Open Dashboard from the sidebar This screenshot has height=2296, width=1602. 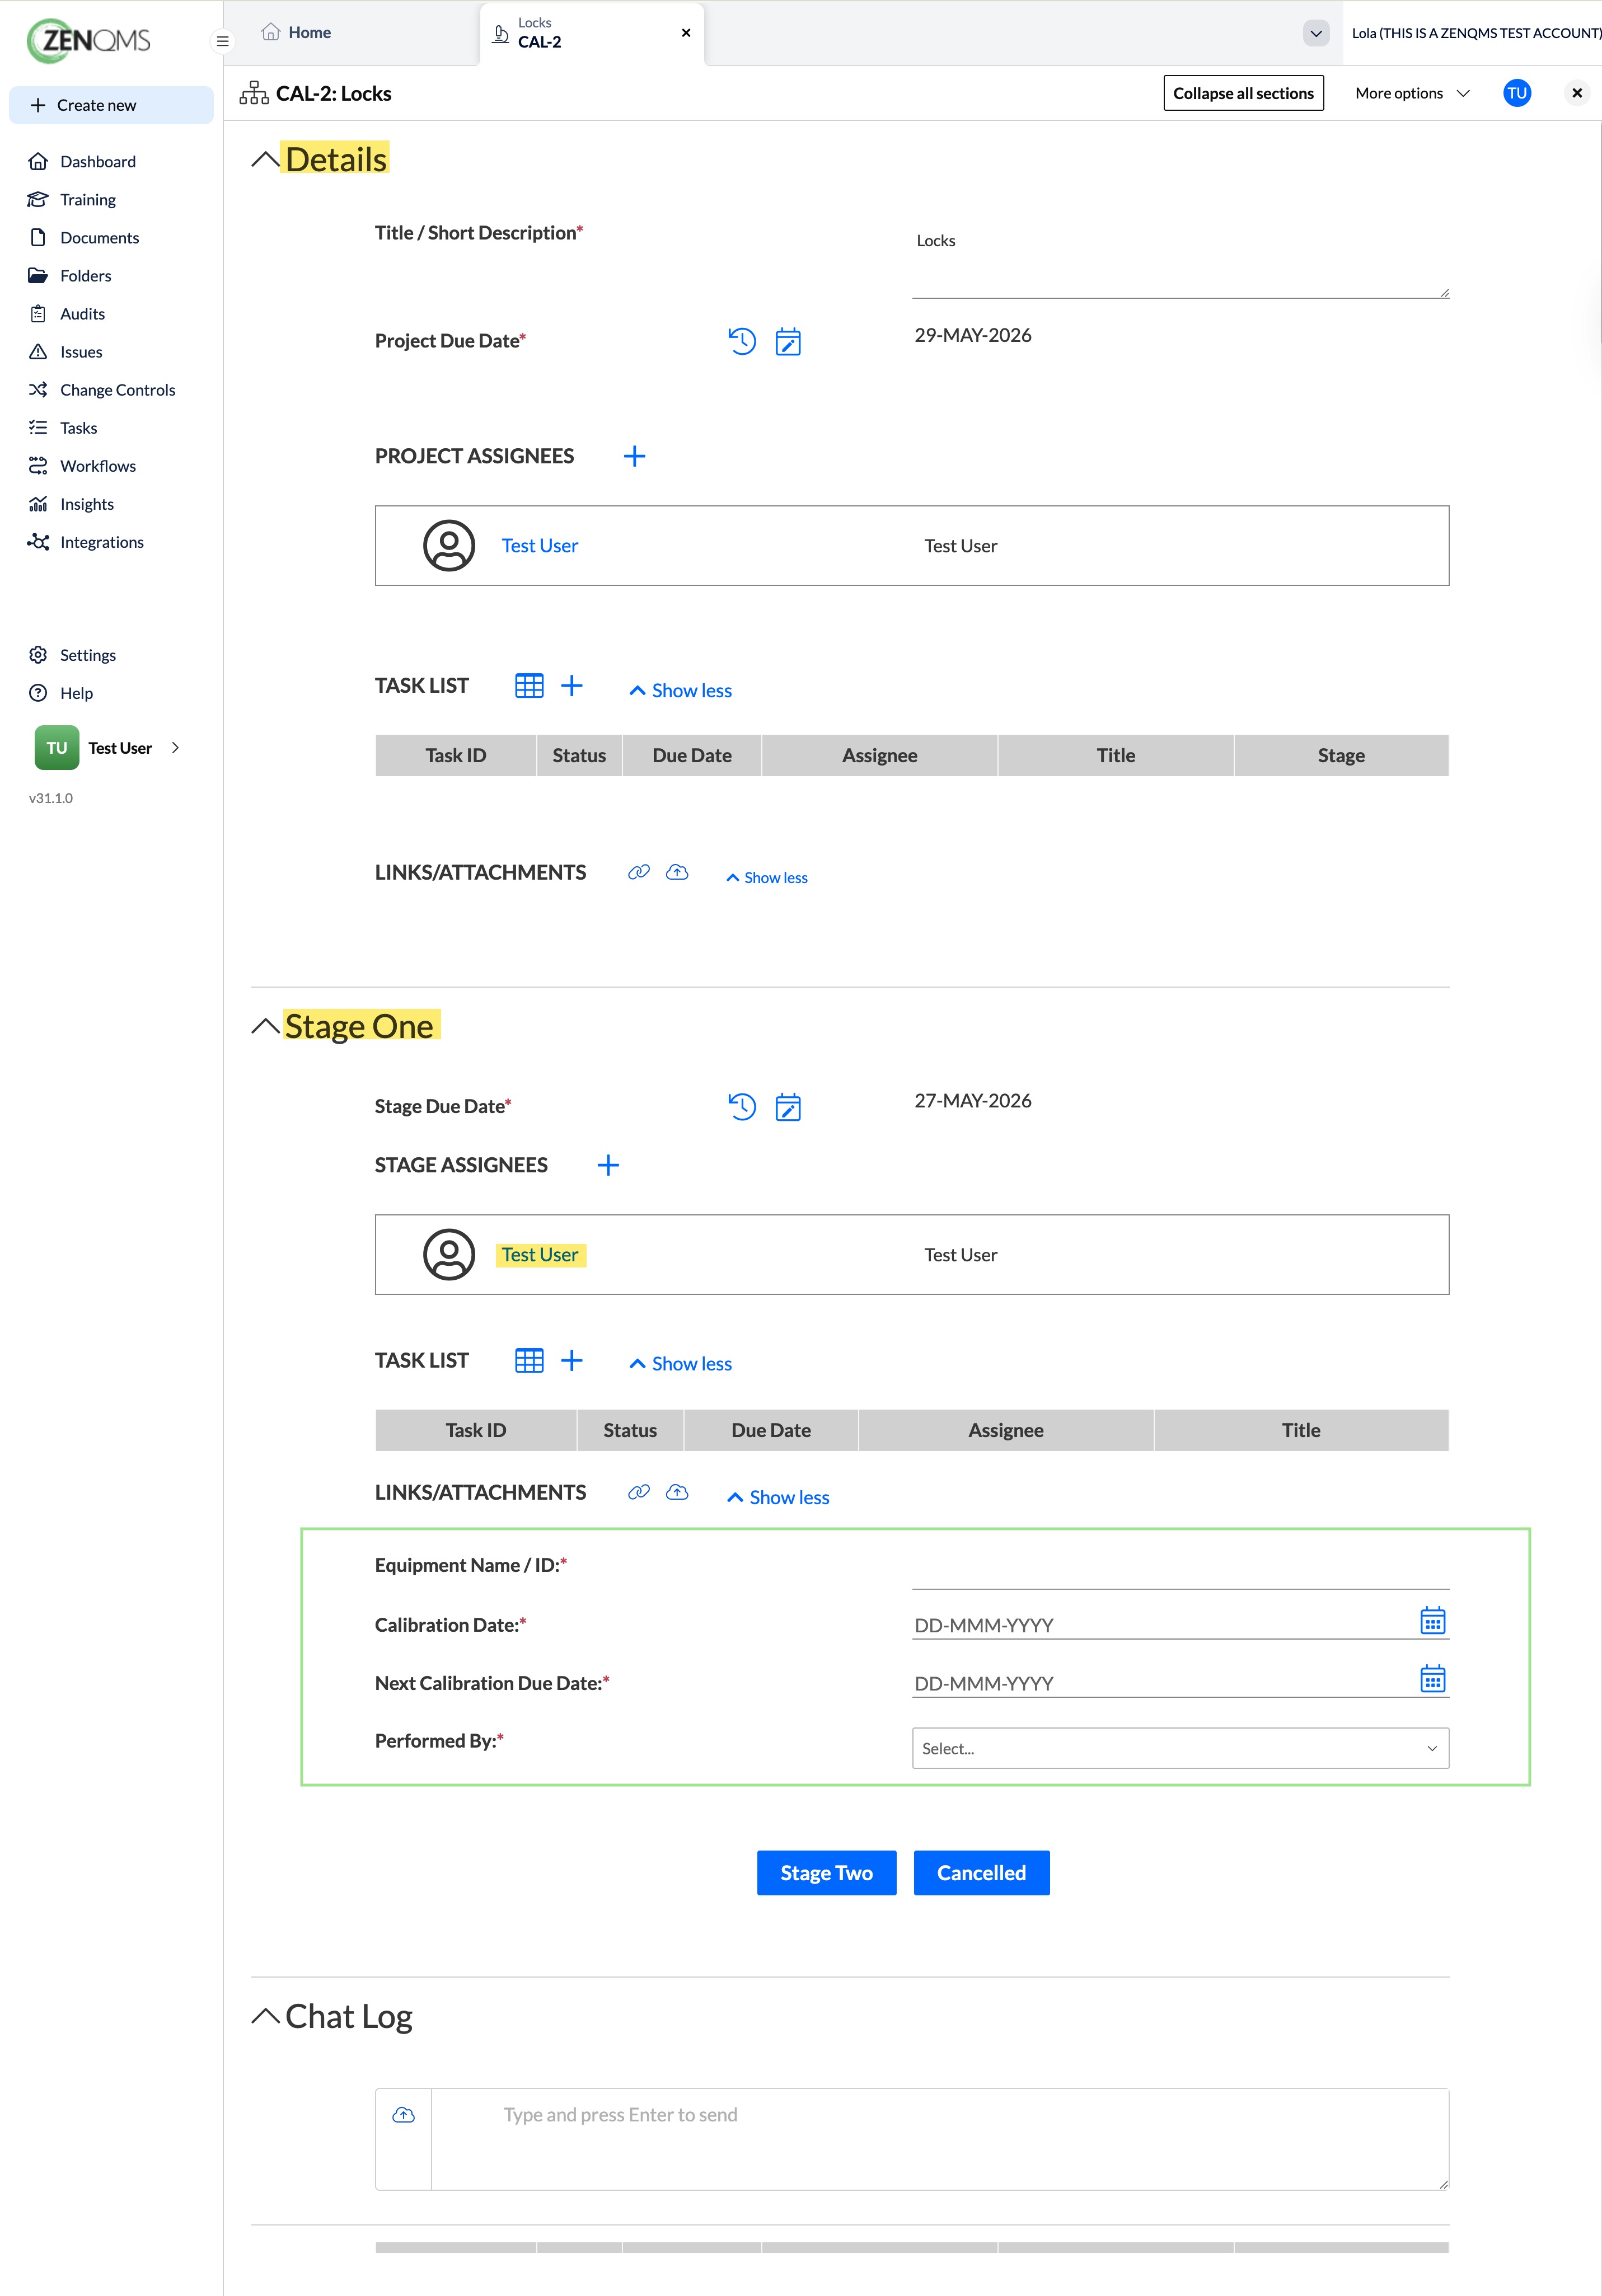tap(97, 161)
